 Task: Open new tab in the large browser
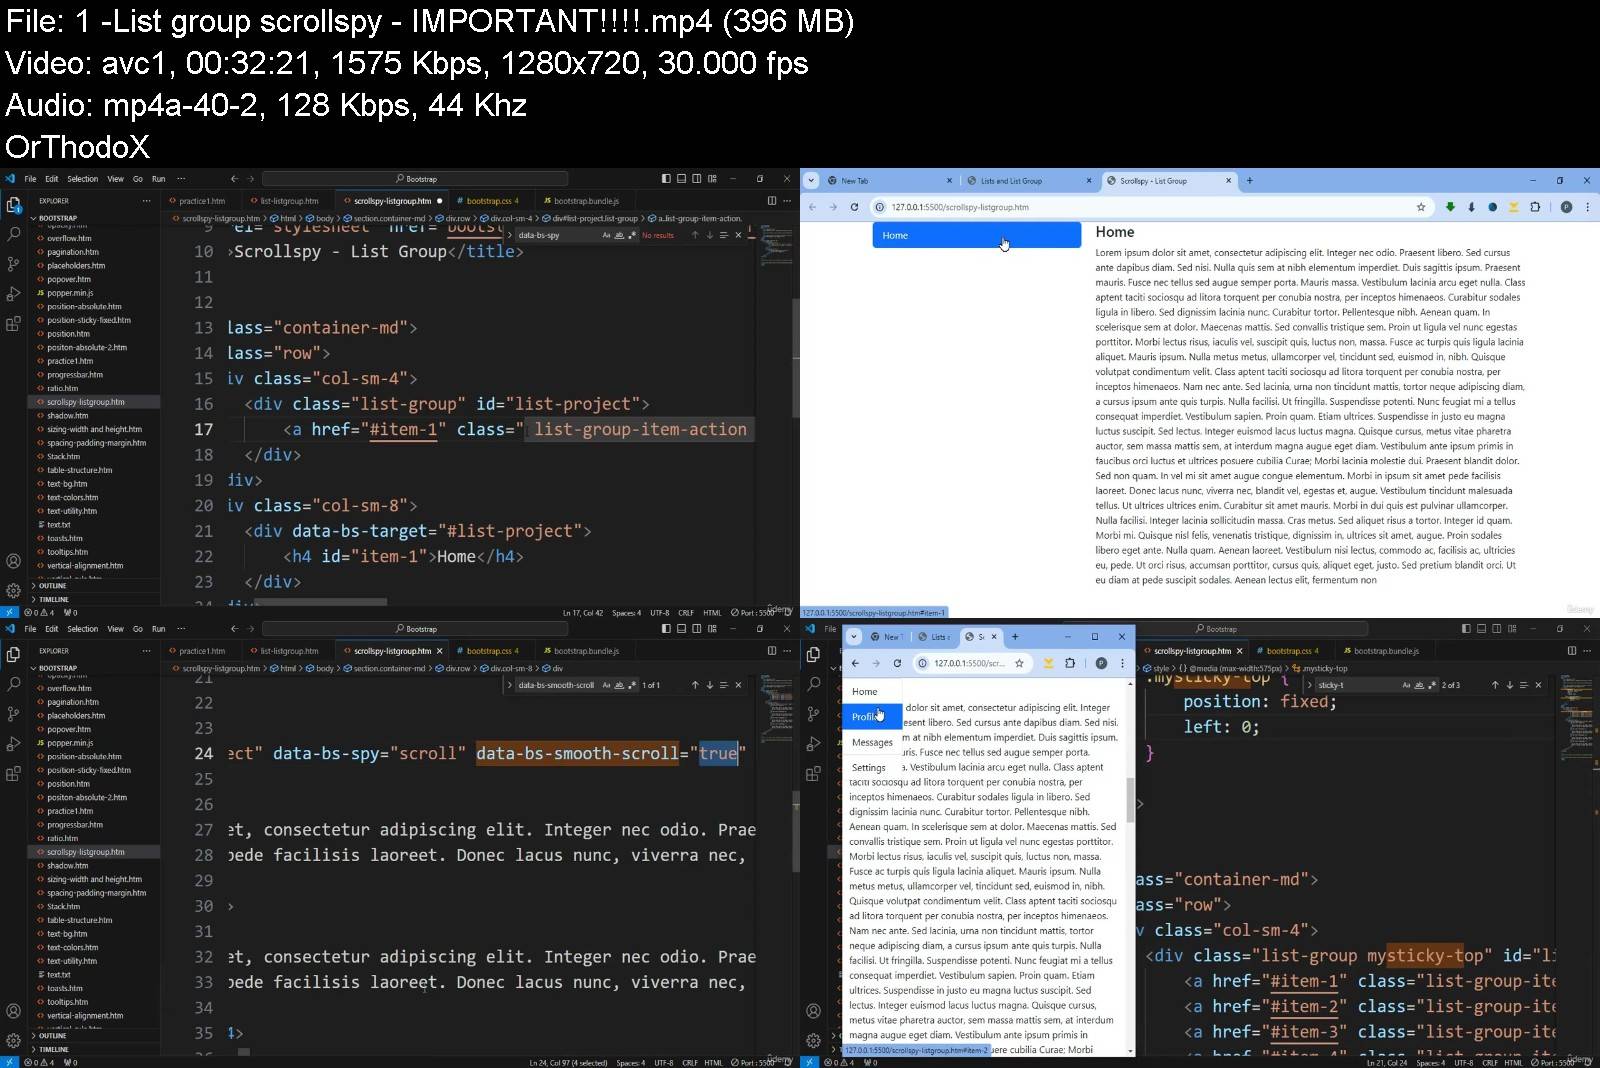coord(1249,181)
